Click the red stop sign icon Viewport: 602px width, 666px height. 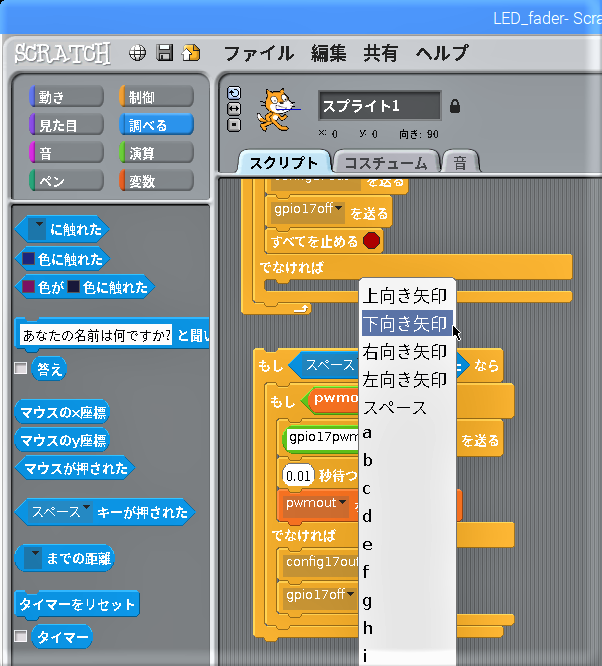[371, 240]
